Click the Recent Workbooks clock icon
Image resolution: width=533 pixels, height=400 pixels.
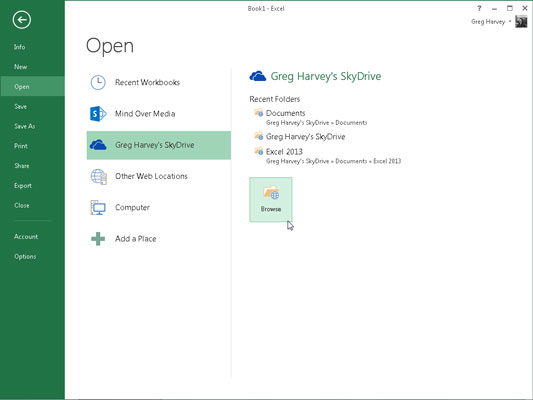[x=98, y=82]
